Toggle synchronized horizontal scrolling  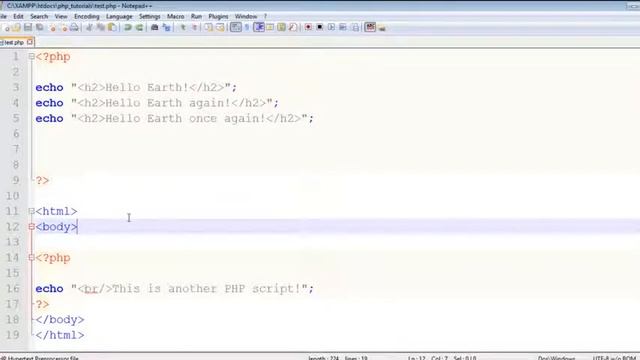point(220,28)
